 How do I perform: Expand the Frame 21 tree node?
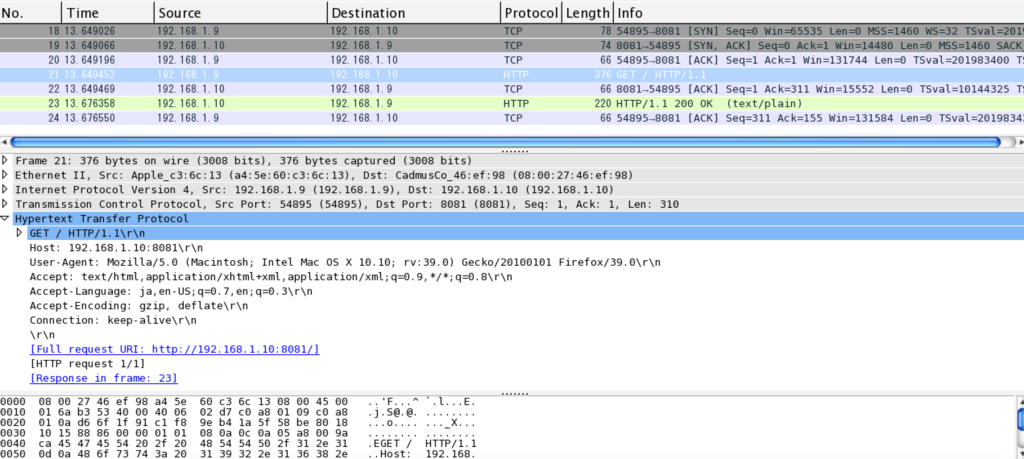pyautogui.click(x=6, y=161)
